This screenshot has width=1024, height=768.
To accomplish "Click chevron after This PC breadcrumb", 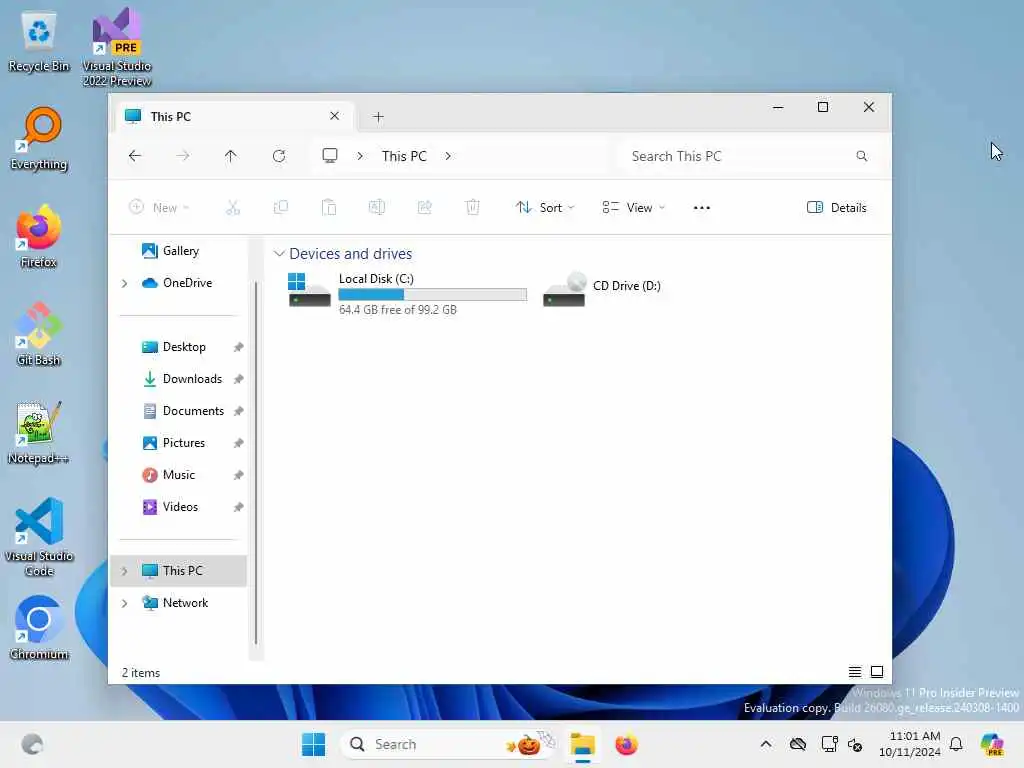I will [448, 156].
